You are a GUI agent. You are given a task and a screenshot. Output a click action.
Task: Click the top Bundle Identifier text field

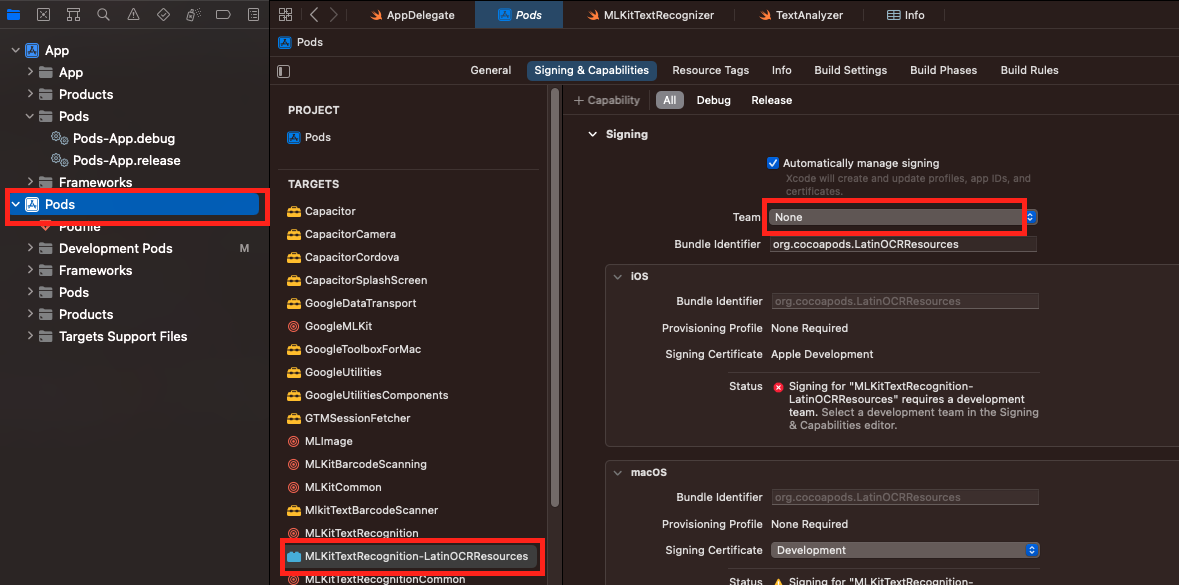pyautogui.click(x=903, y=244)
